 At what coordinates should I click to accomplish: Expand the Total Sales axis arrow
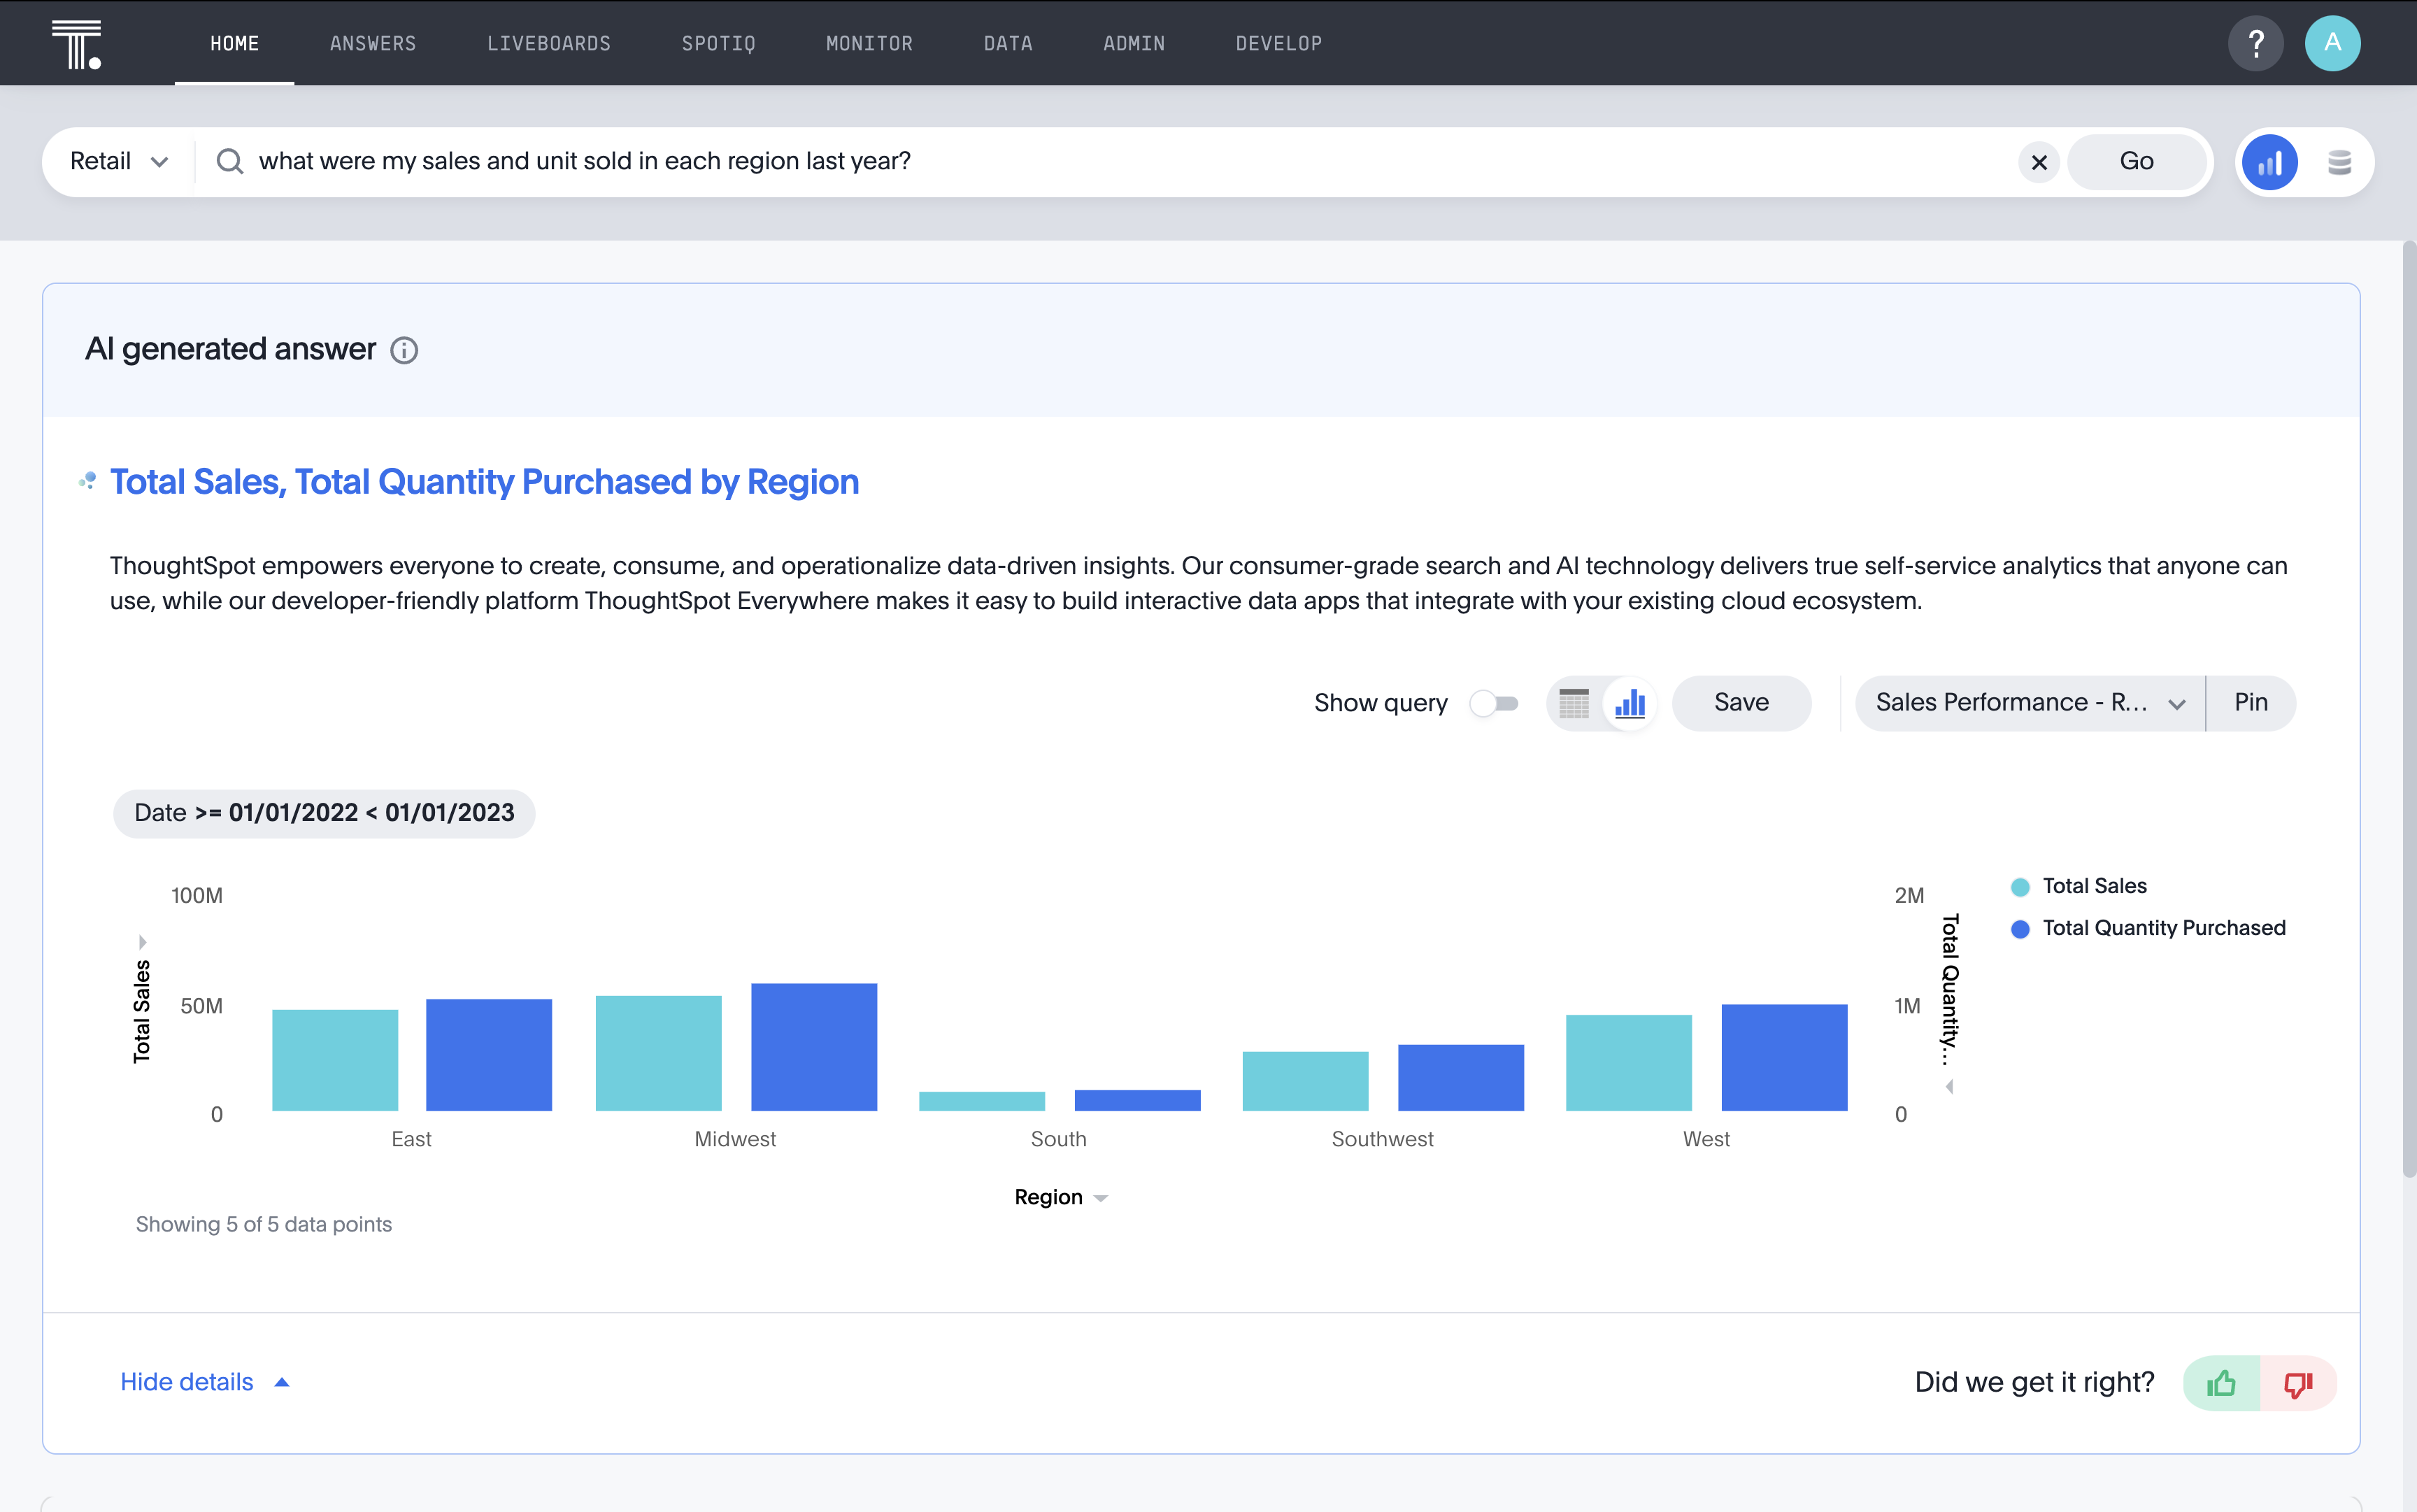click(142, 942)
